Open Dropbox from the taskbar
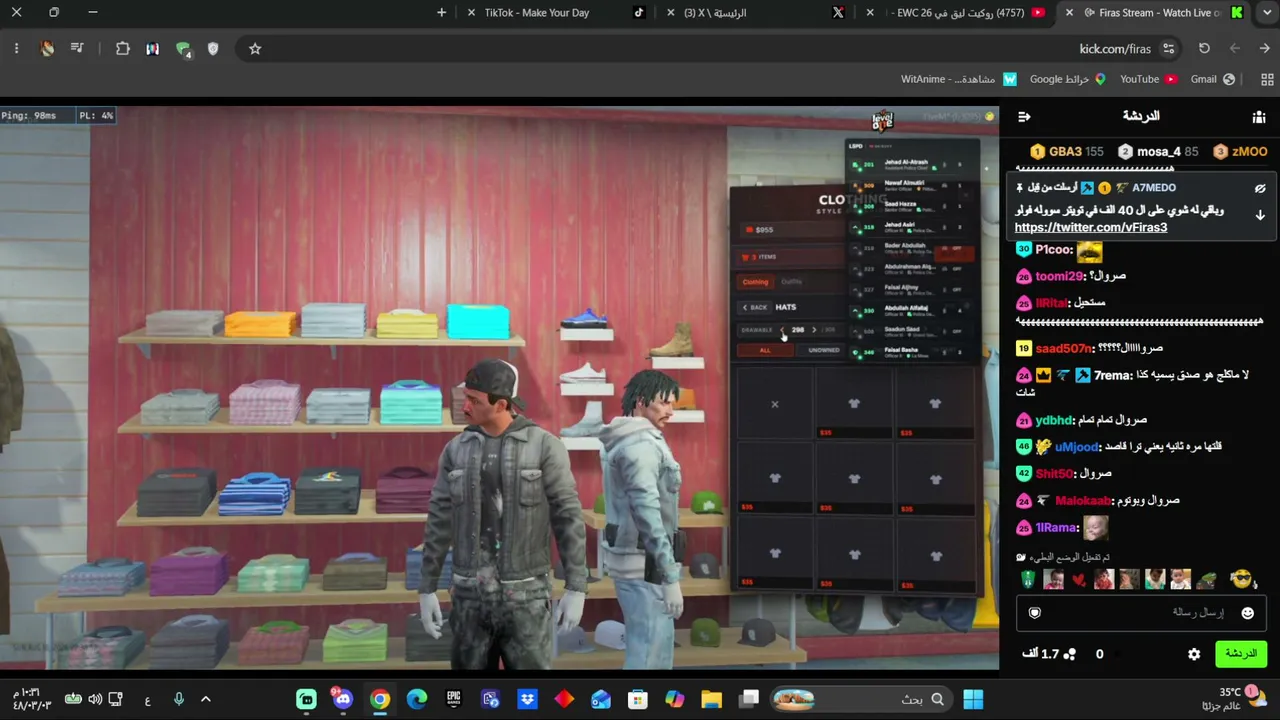1280x720 pixels. 527,700
